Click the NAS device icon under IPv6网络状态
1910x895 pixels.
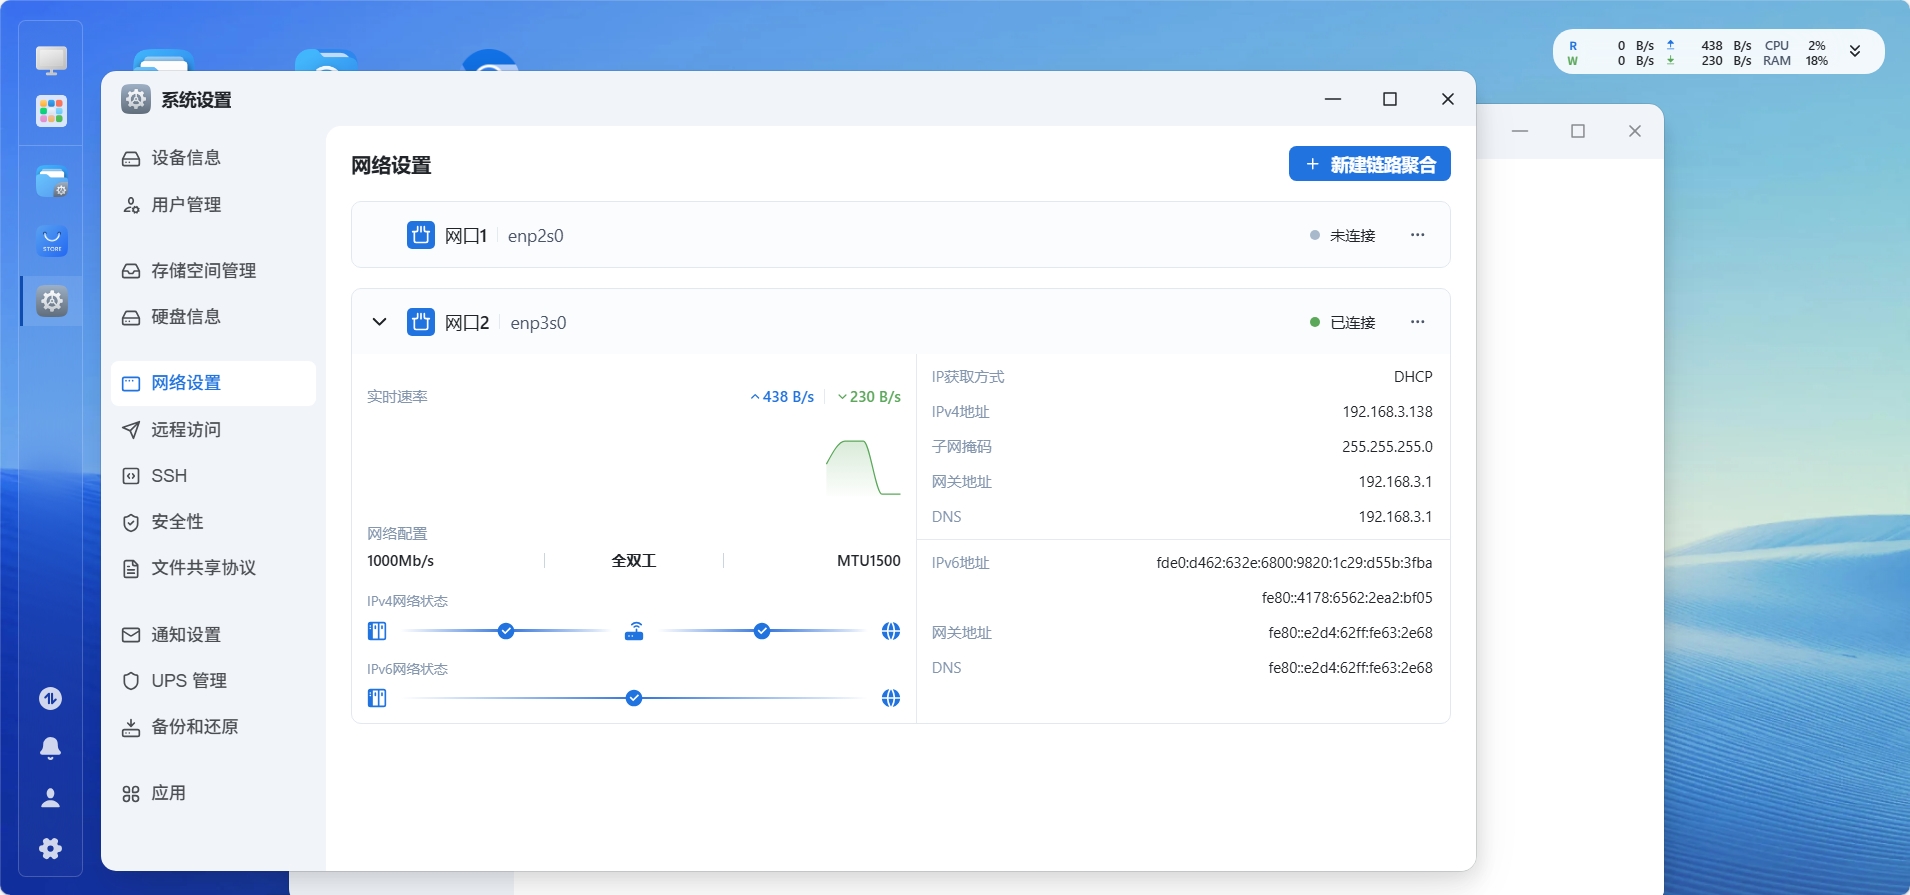click(377, 698)
